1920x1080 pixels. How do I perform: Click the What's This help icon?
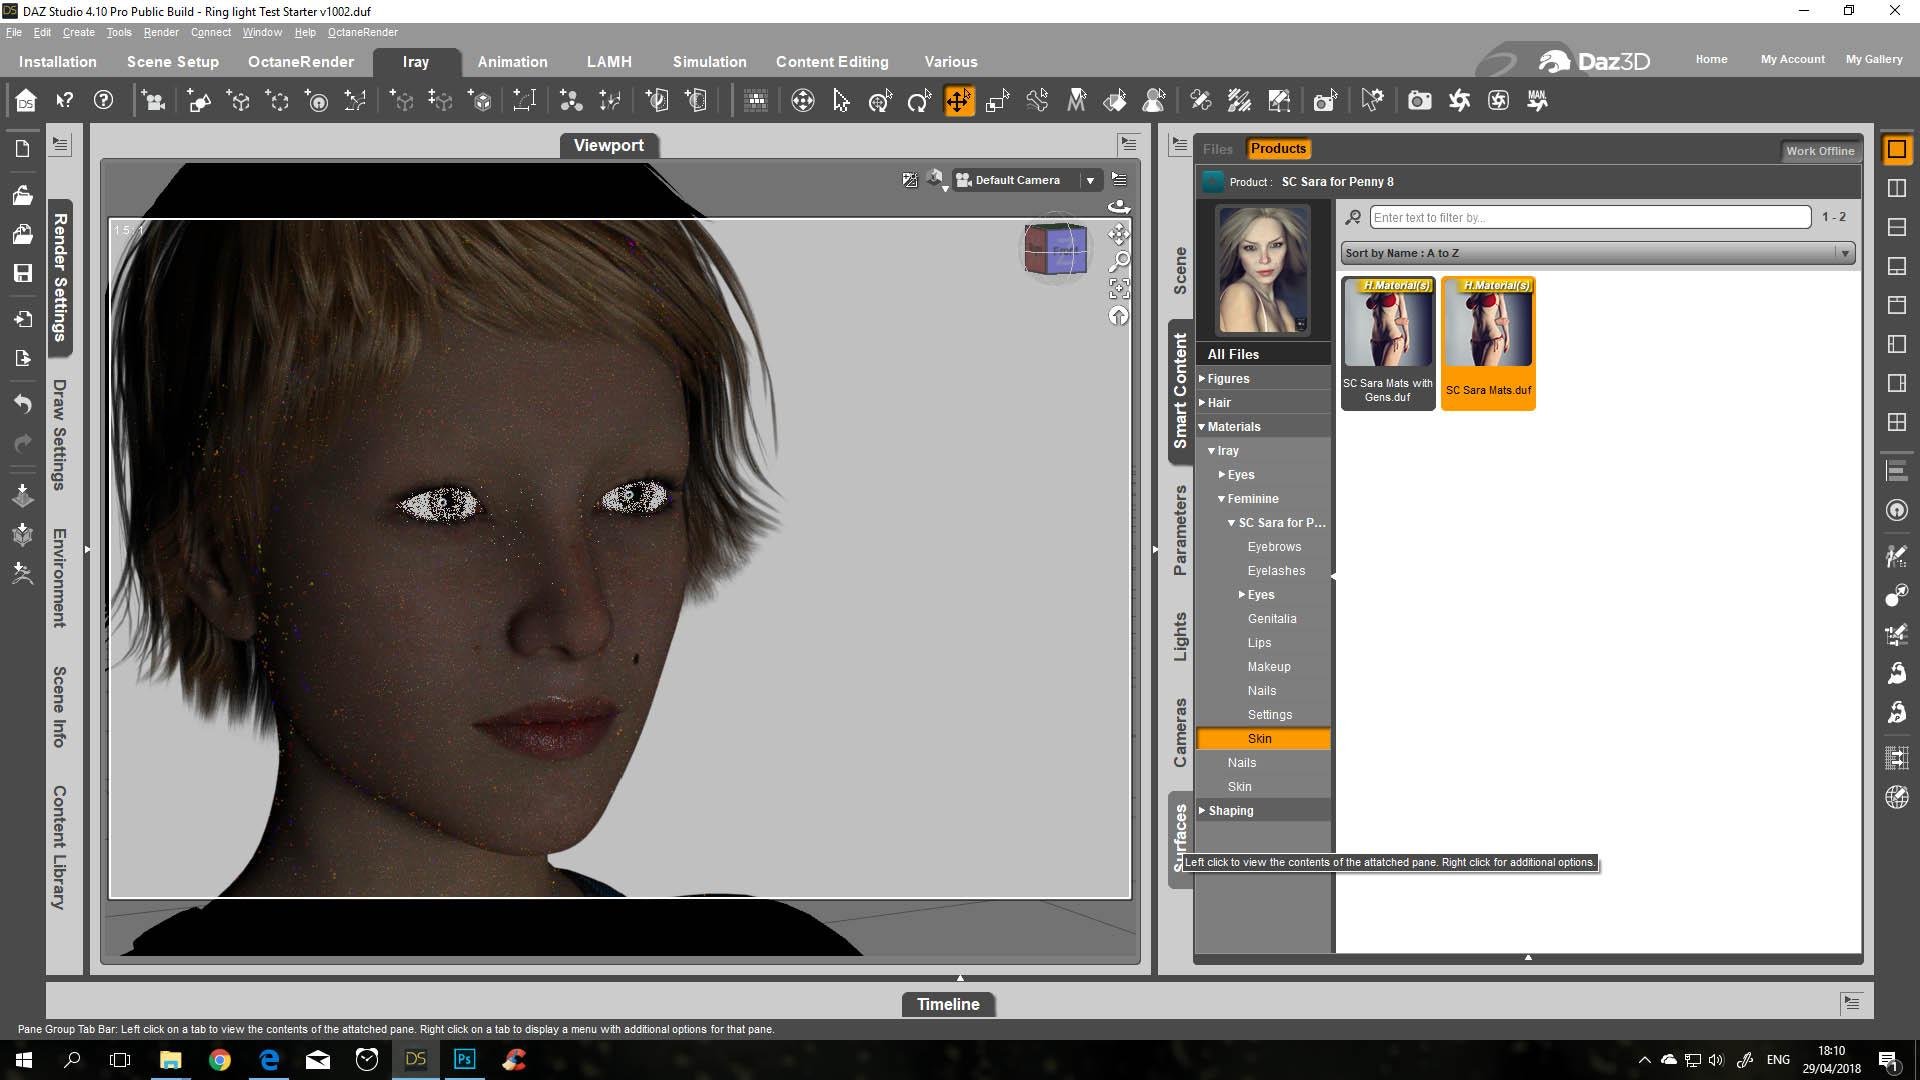pos(64,101)
